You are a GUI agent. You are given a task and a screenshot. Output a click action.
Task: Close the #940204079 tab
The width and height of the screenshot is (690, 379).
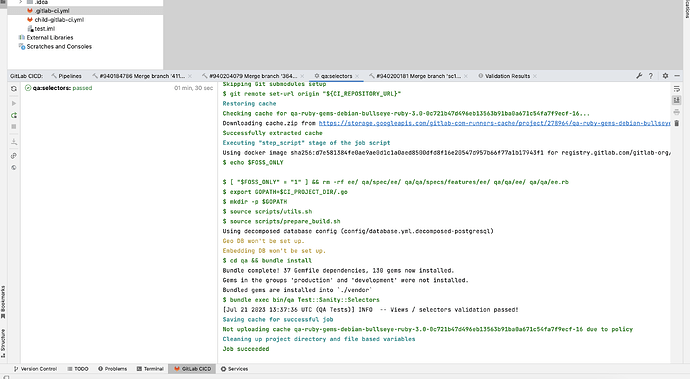[x=302, y=76]
